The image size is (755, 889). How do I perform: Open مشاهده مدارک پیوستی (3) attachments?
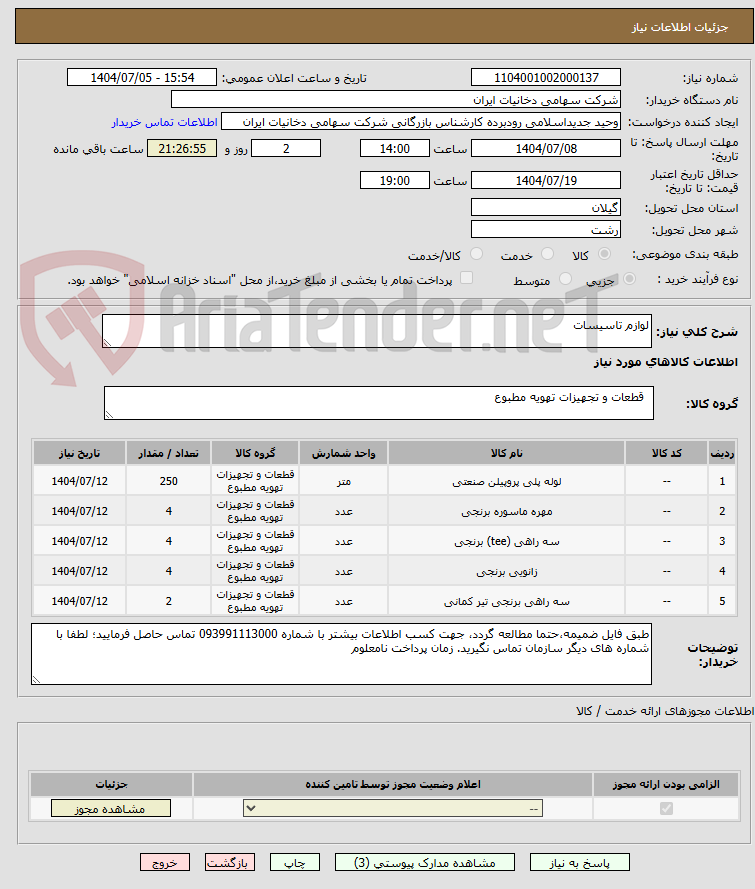425,862
